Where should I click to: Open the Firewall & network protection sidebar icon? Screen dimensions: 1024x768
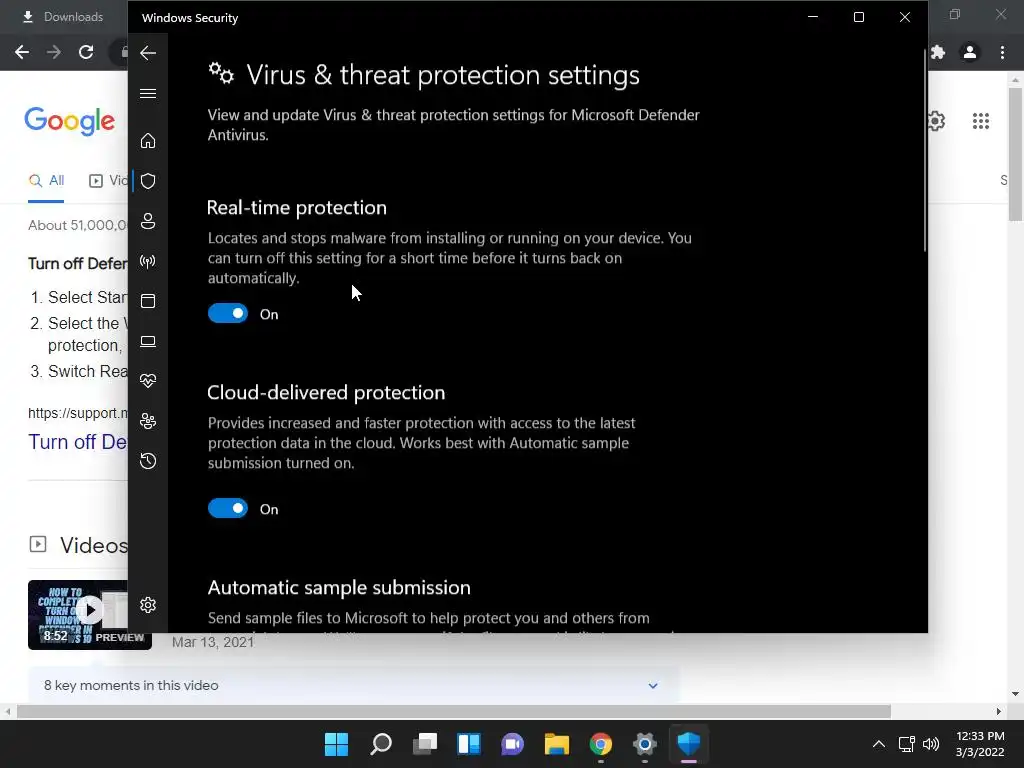[x=148, y=262]
